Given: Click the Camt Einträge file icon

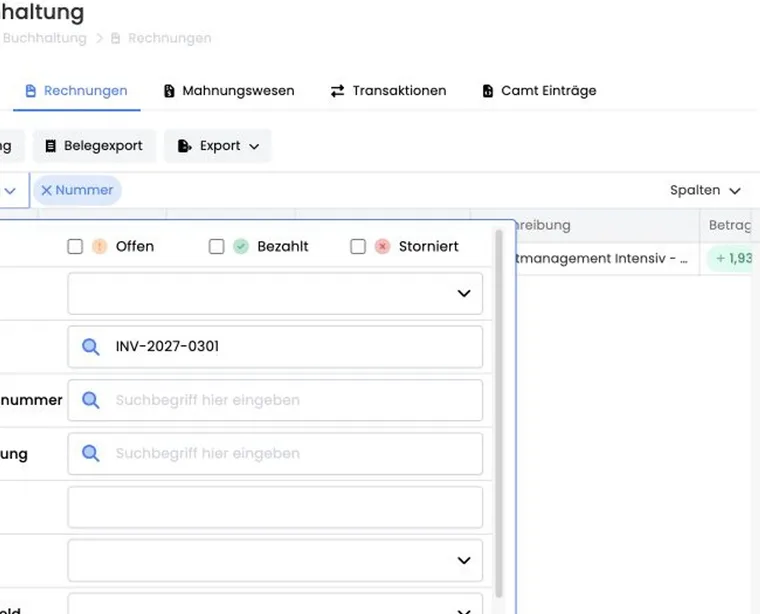Looking at the screenshot, I should pos(488,91).
